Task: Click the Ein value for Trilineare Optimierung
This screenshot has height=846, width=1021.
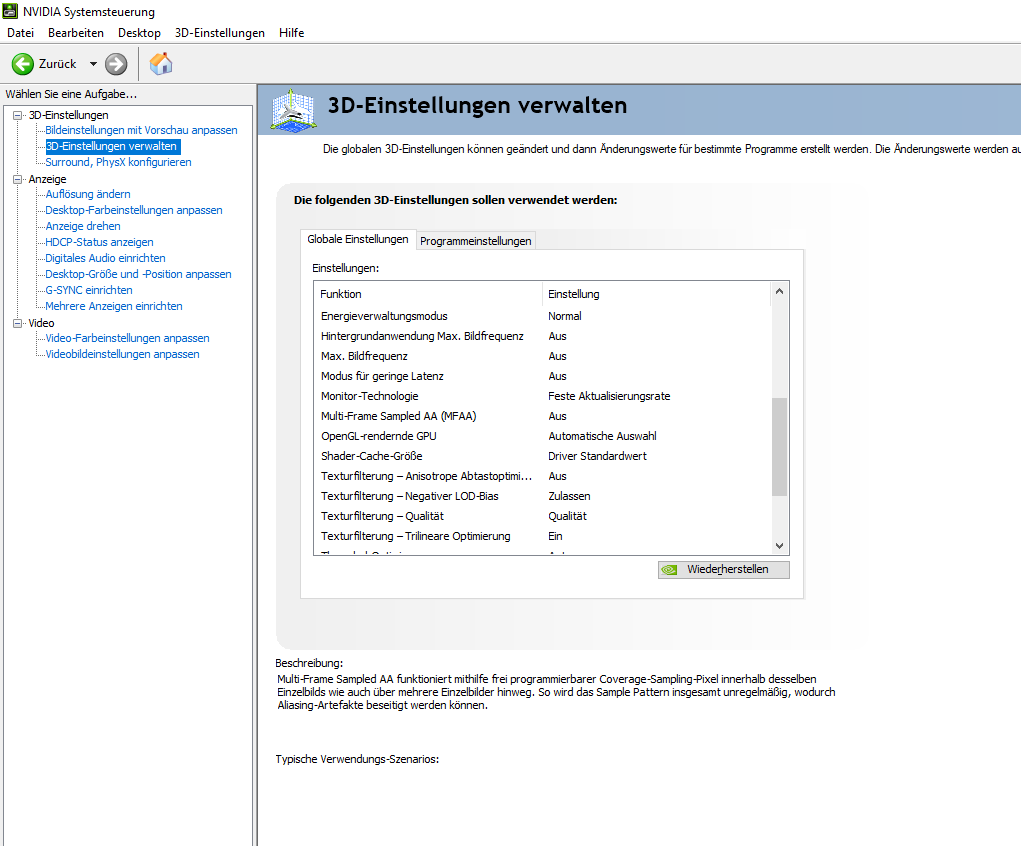Action: pyautogui.click(x=555, y=537)
